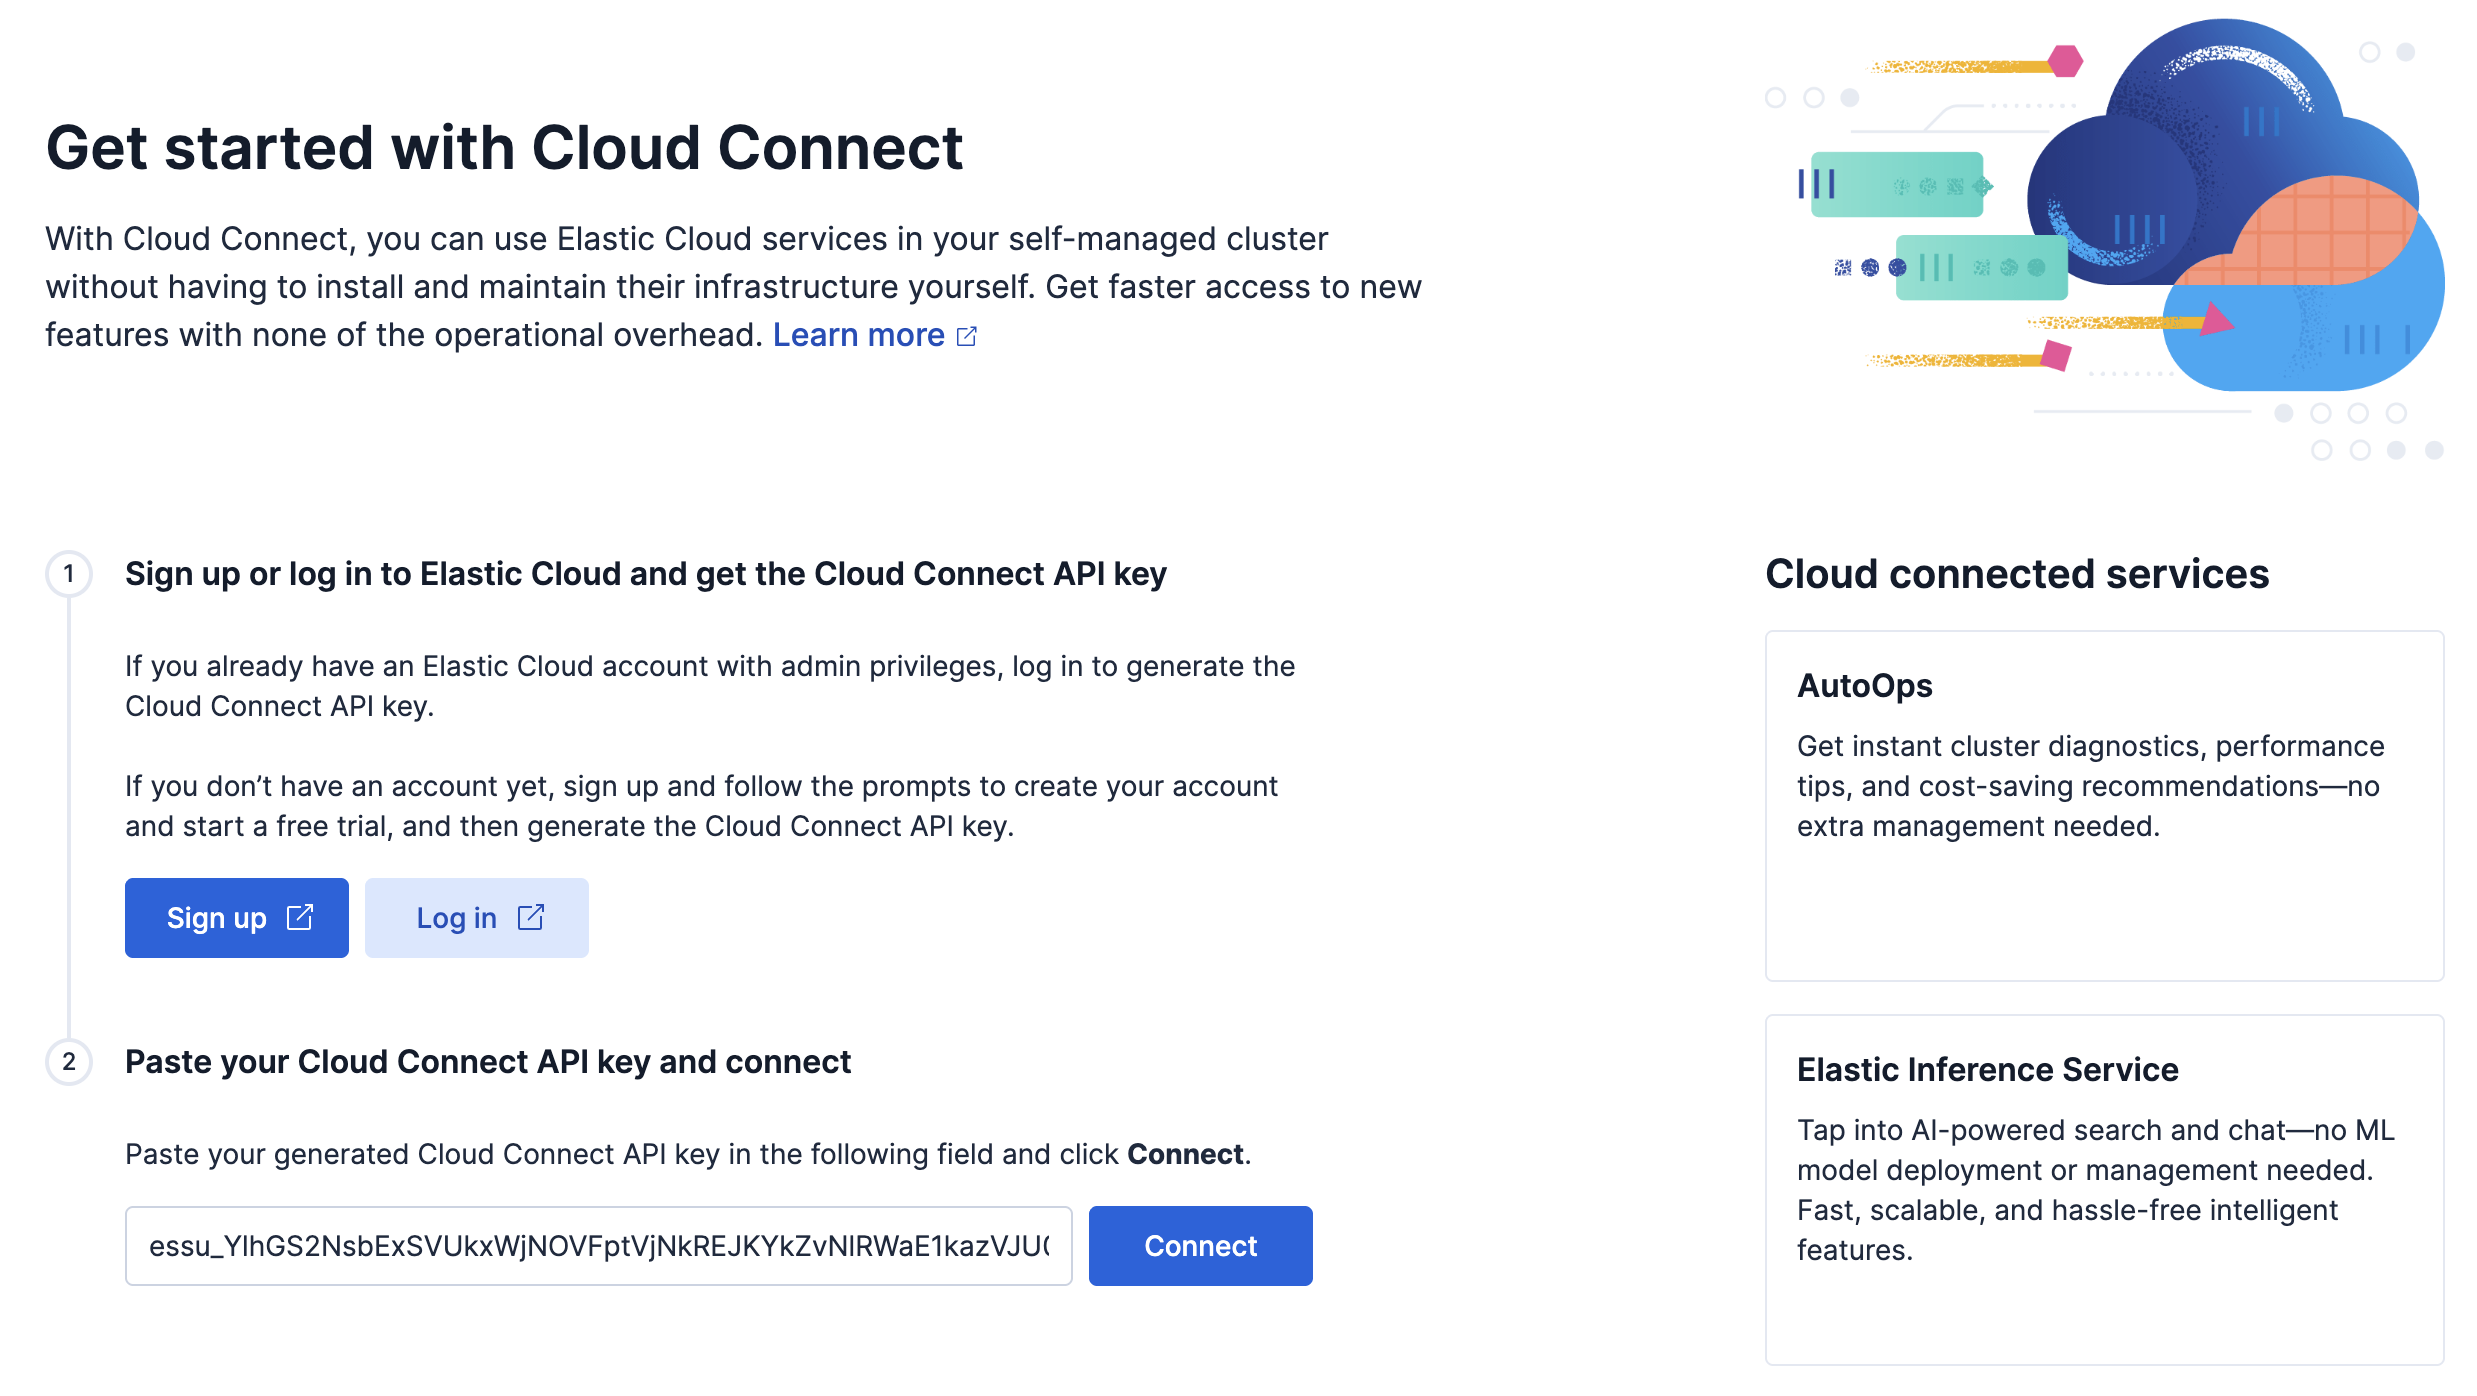The height and width of the screenshot is (1396, 2477).
Task: Click the Sign up button
Action: point(236,918)
